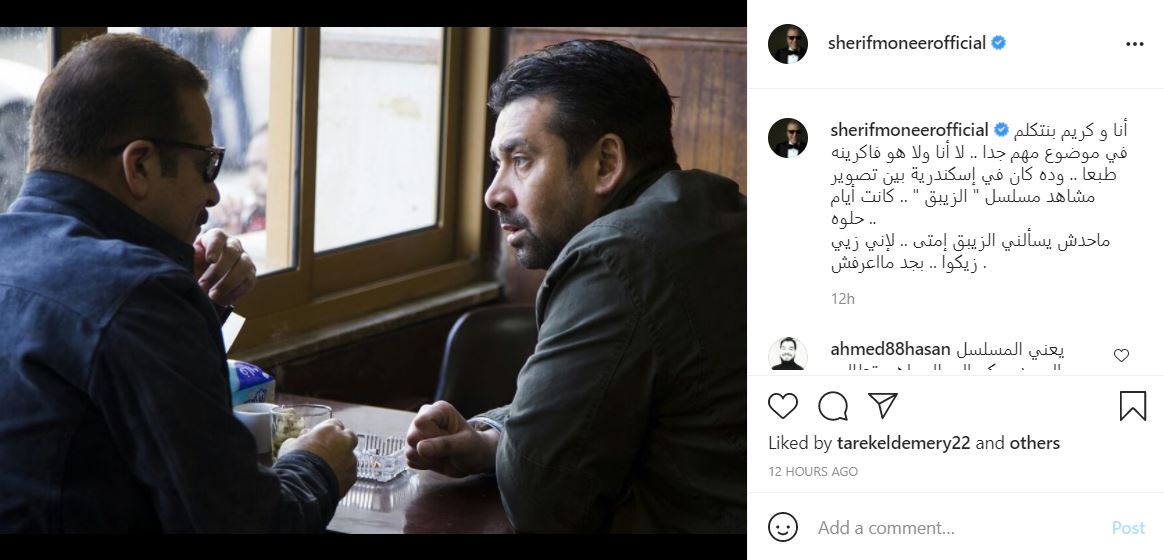Open sherifmoneerofficial username in the header
This screenshot has width=1164, height=560.
(x=907, y=43)
